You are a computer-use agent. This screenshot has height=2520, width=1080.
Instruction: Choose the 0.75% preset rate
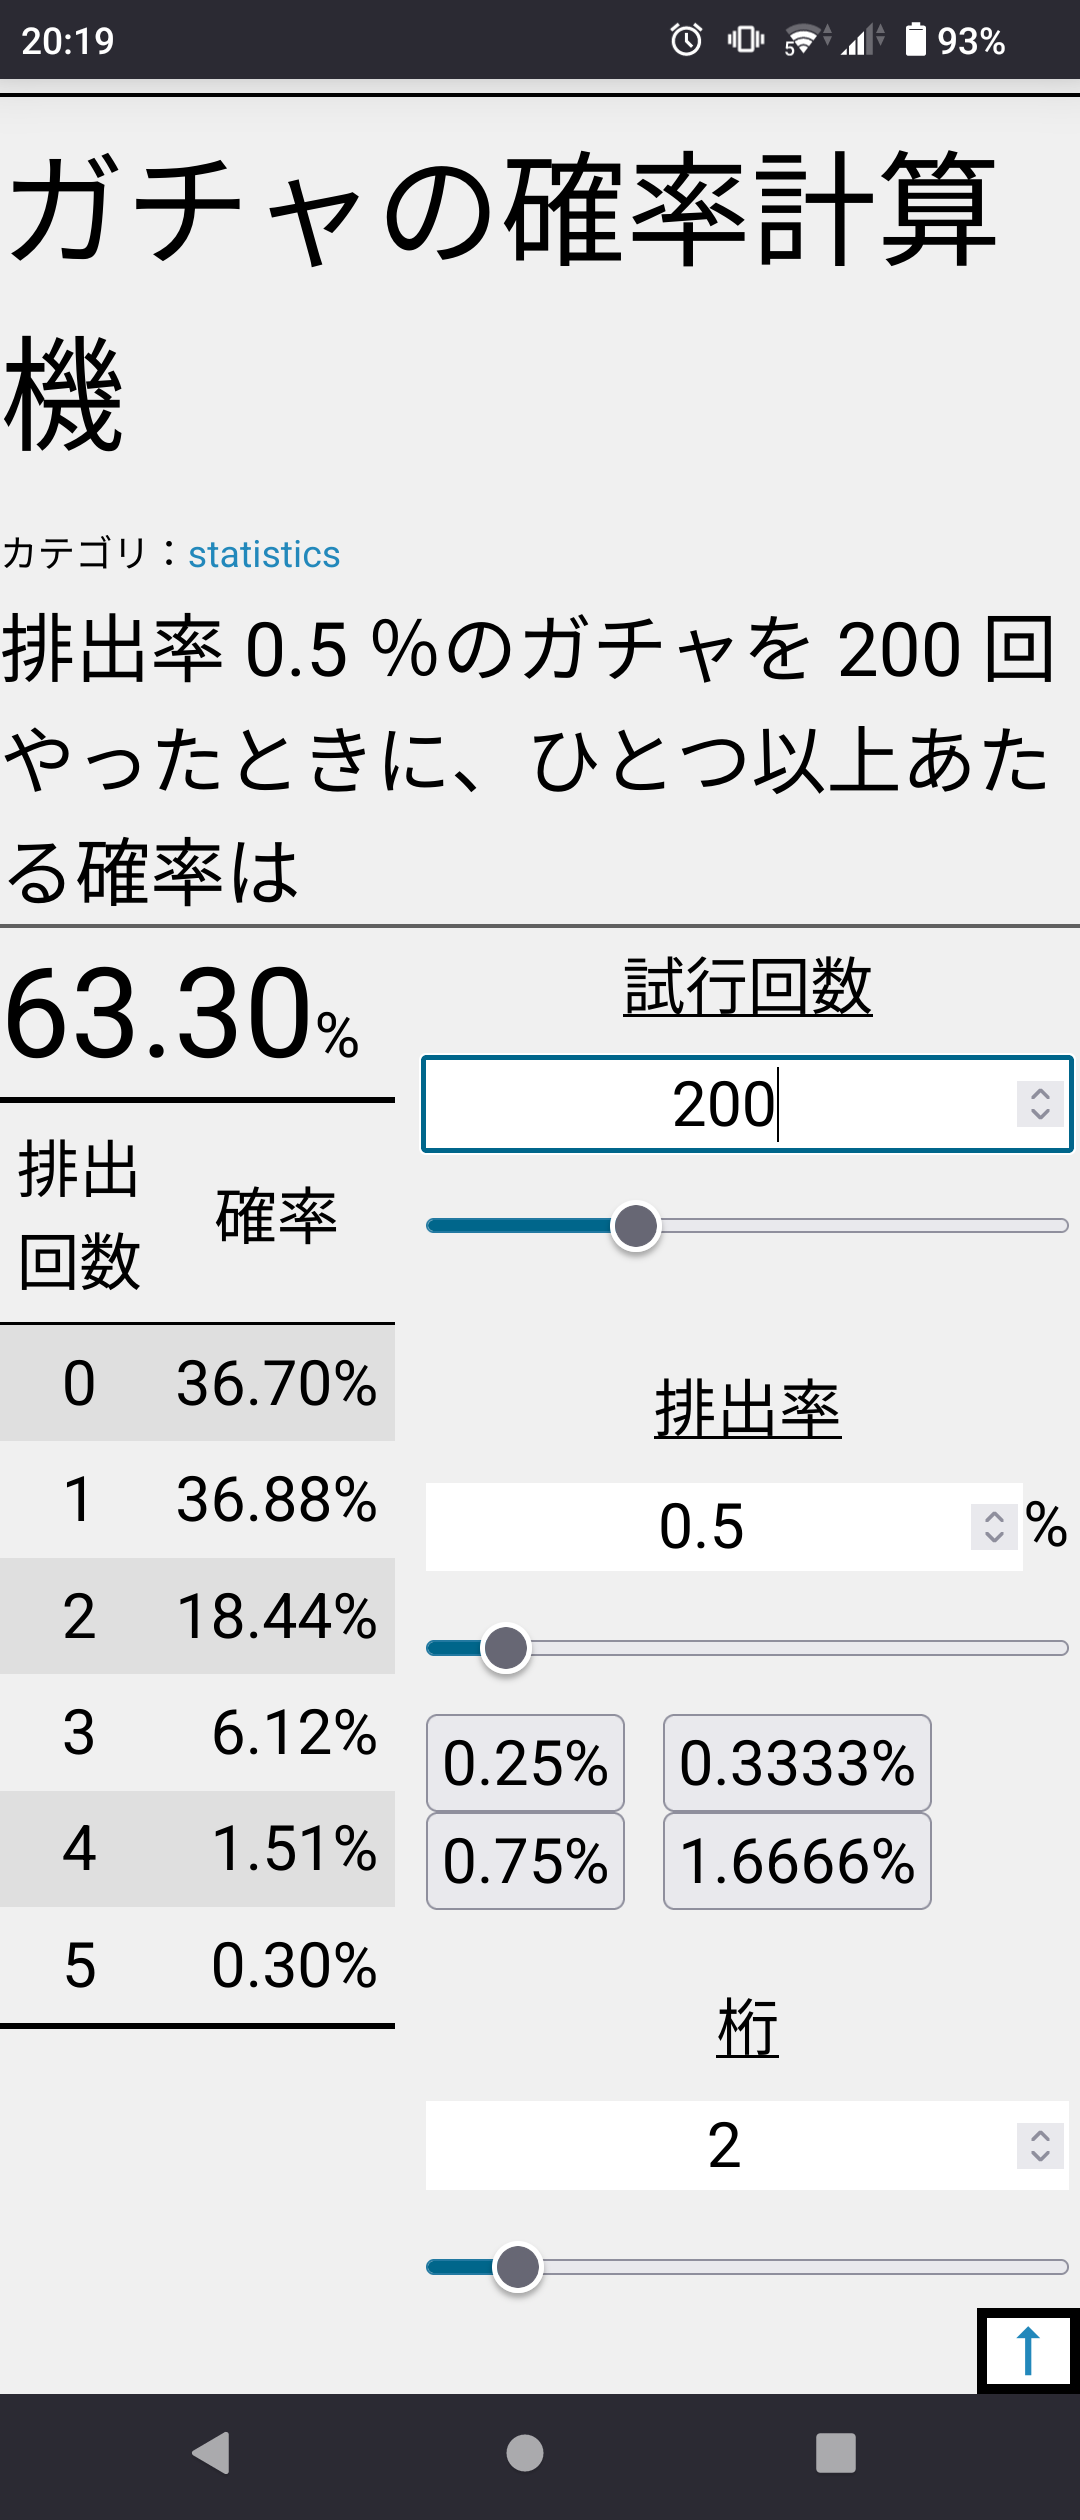(525, 1861)
